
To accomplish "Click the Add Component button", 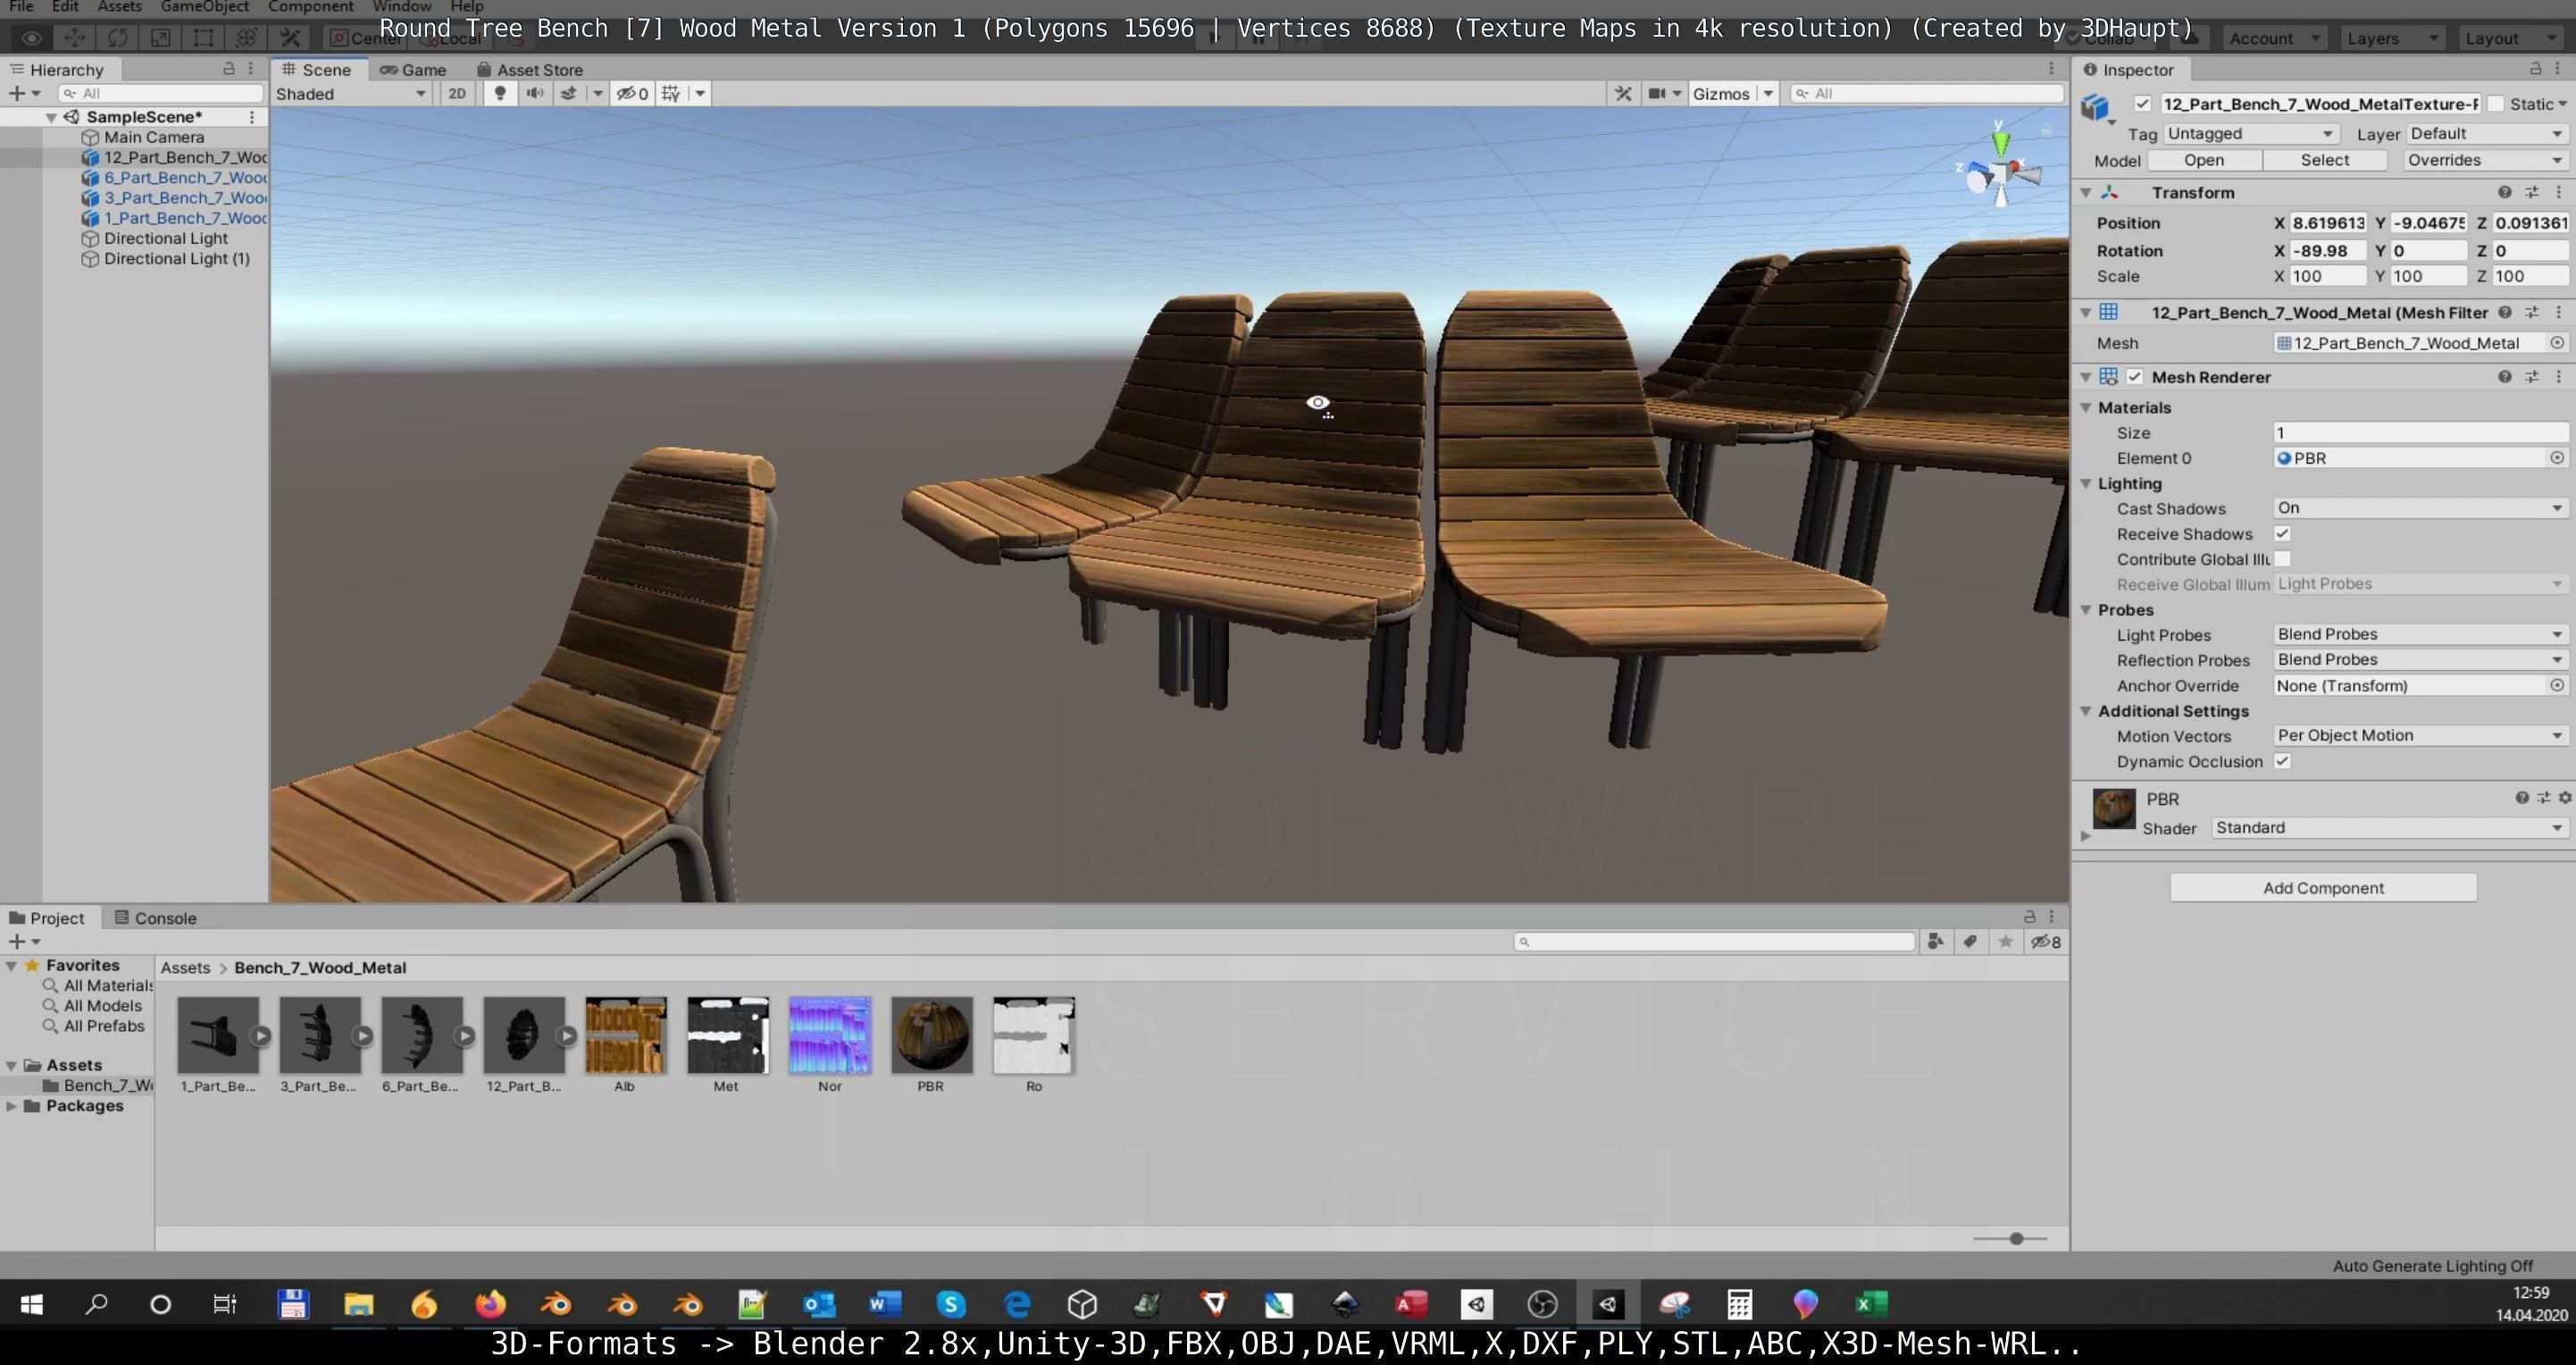I will point(2323,888).
